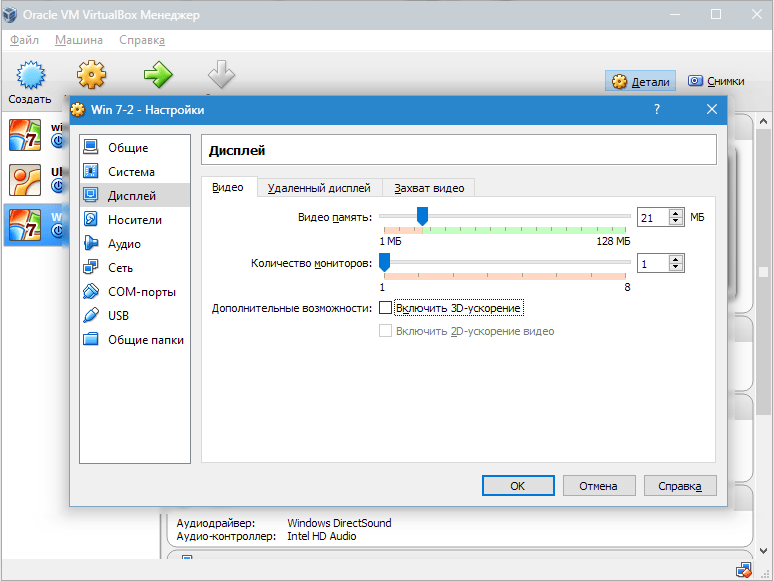This screenshot has width=774, height=581.
Task: Select the Система chip icon in sidebar
Action: pyautogui.click(x=91, y=172)
